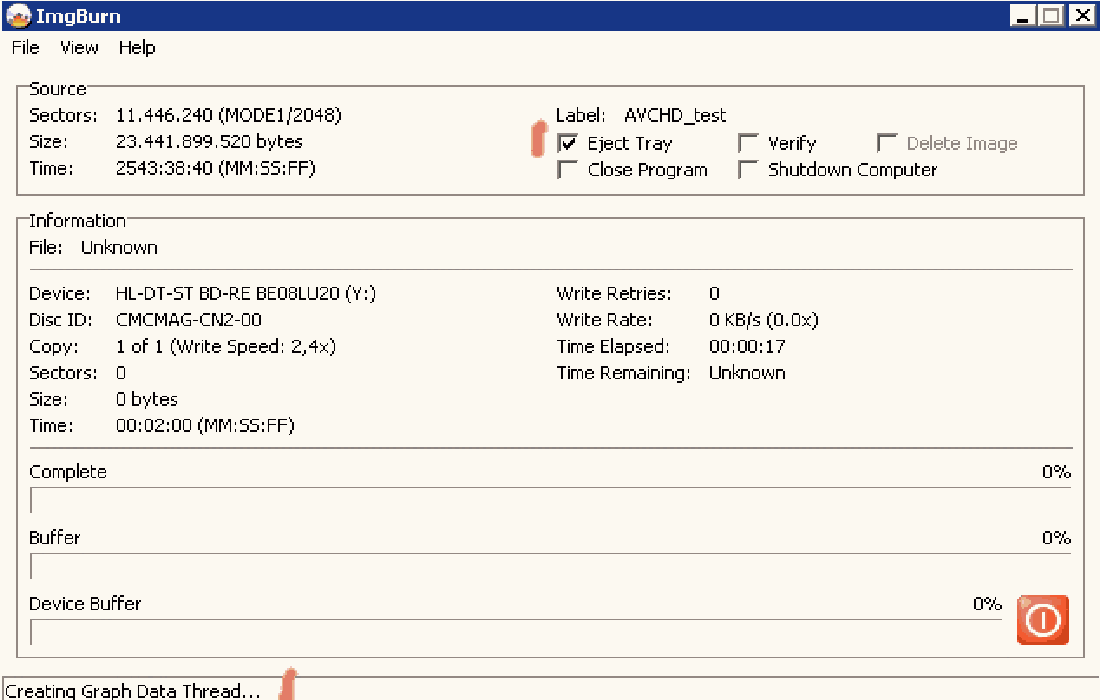Click the AVCHD_test label text

tap(675, 116)
